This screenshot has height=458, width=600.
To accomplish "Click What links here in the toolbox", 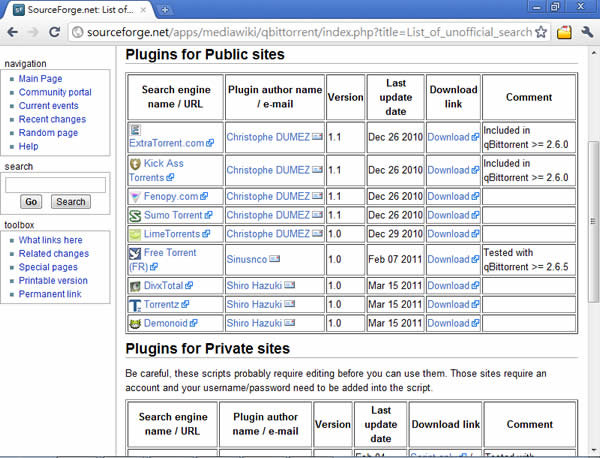I will 51,240.
